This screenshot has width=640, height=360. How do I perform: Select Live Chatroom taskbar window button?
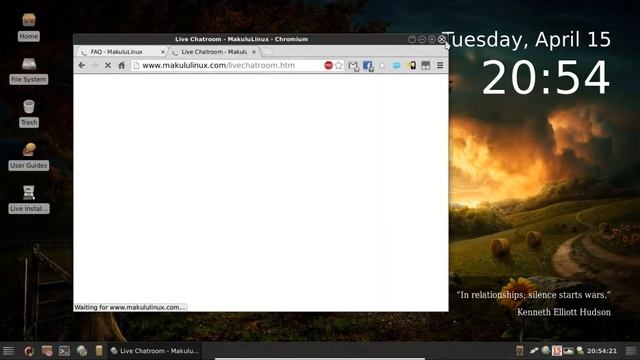point(154,351)
